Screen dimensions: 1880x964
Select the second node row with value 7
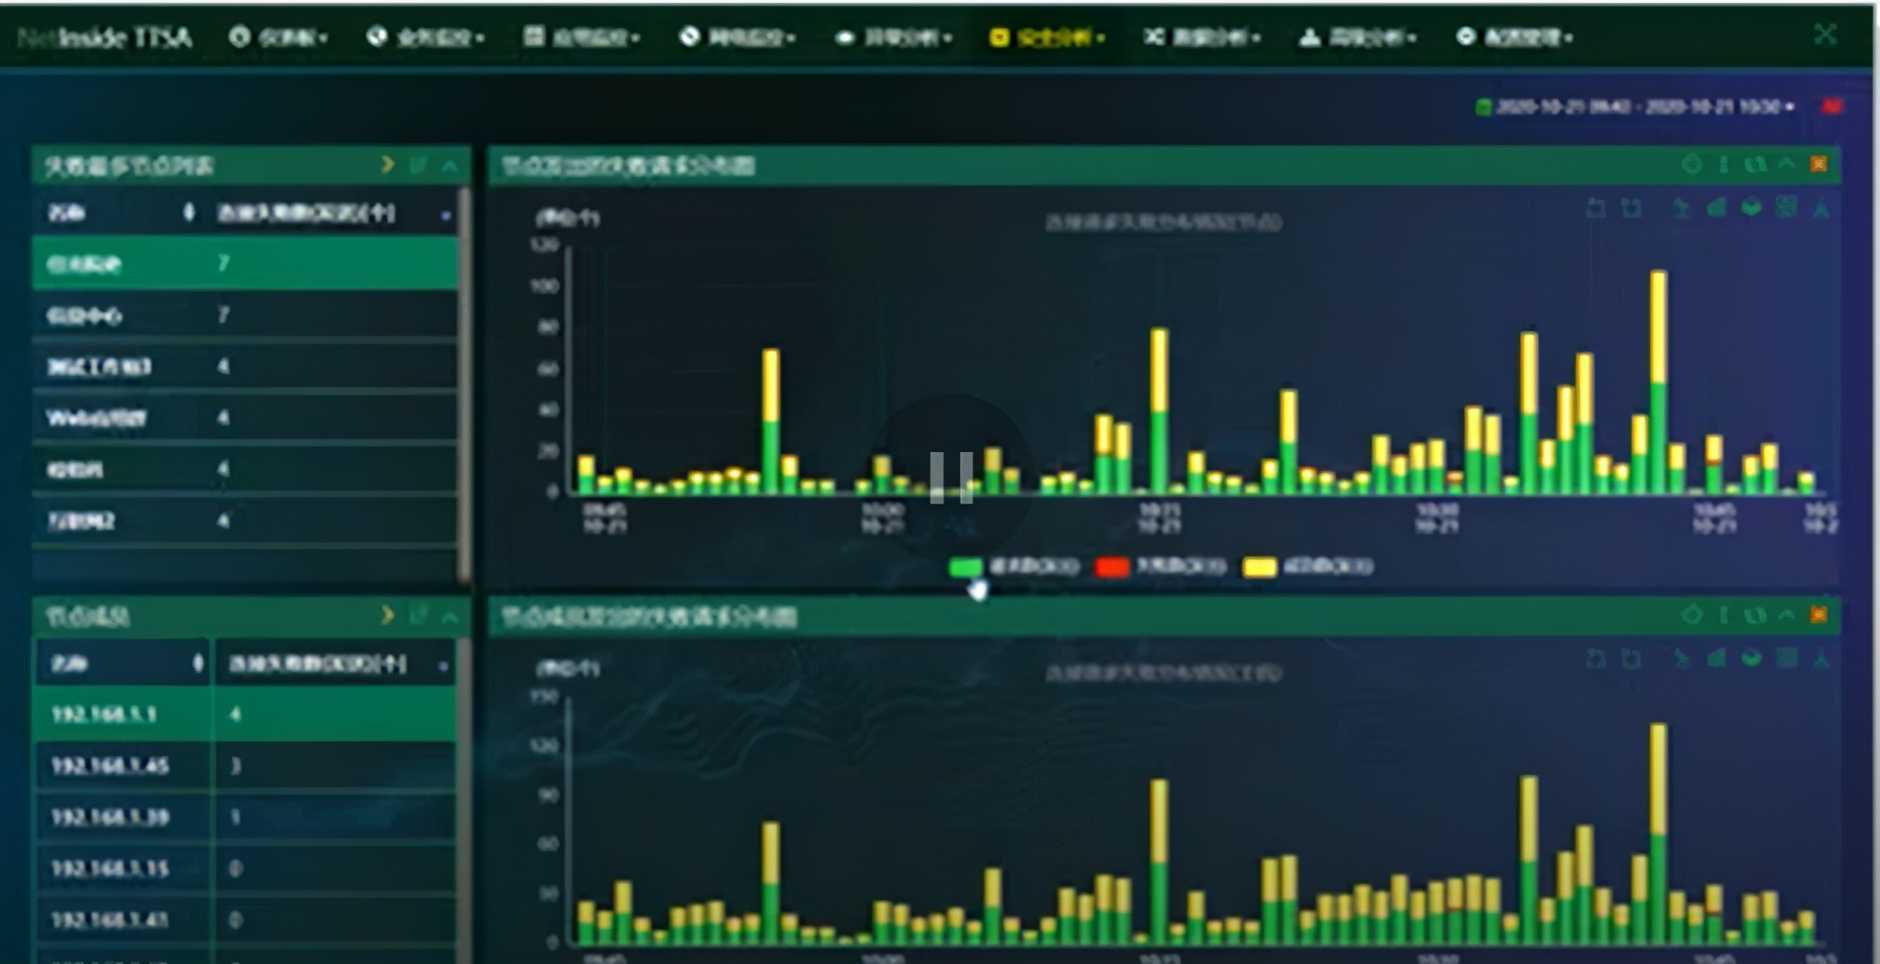[245, 315]
